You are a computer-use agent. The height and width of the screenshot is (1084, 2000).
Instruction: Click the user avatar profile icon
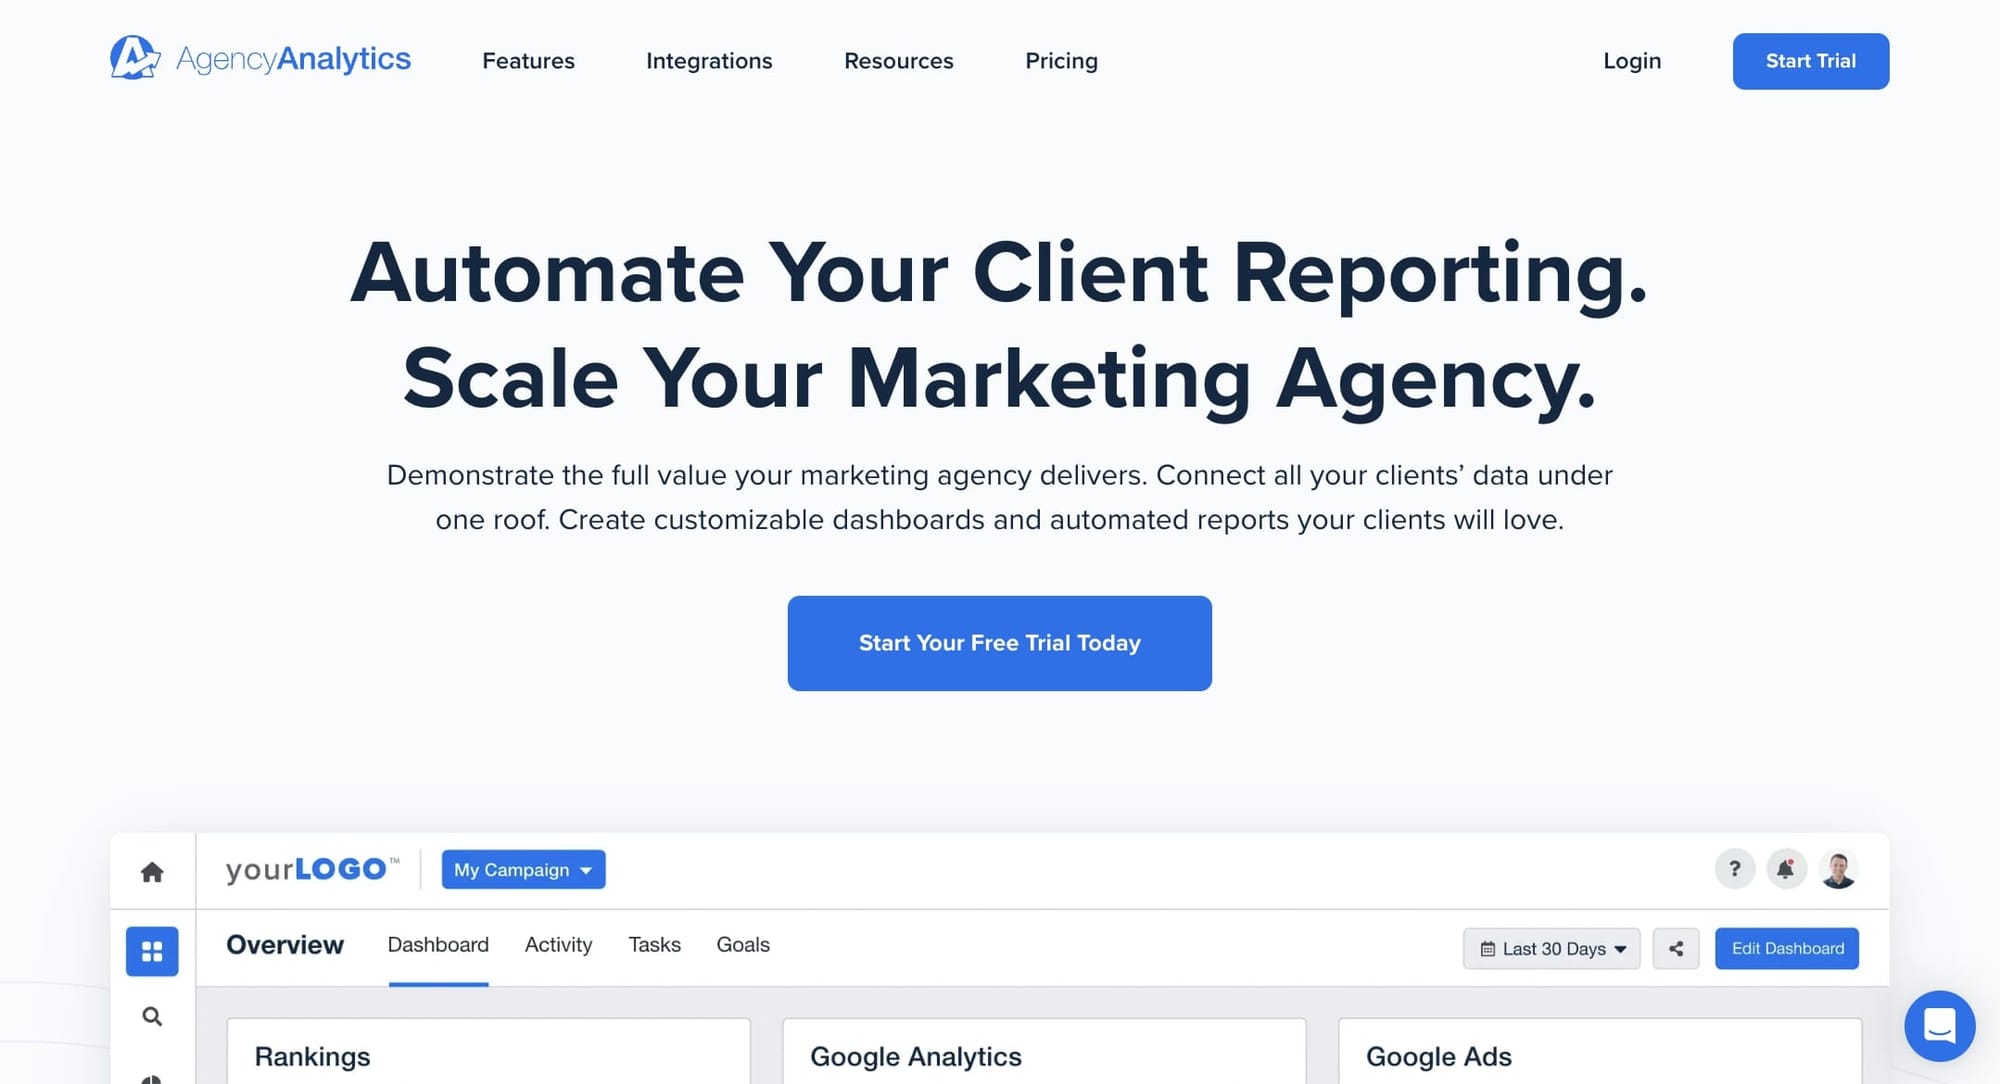coord(1837,869)
